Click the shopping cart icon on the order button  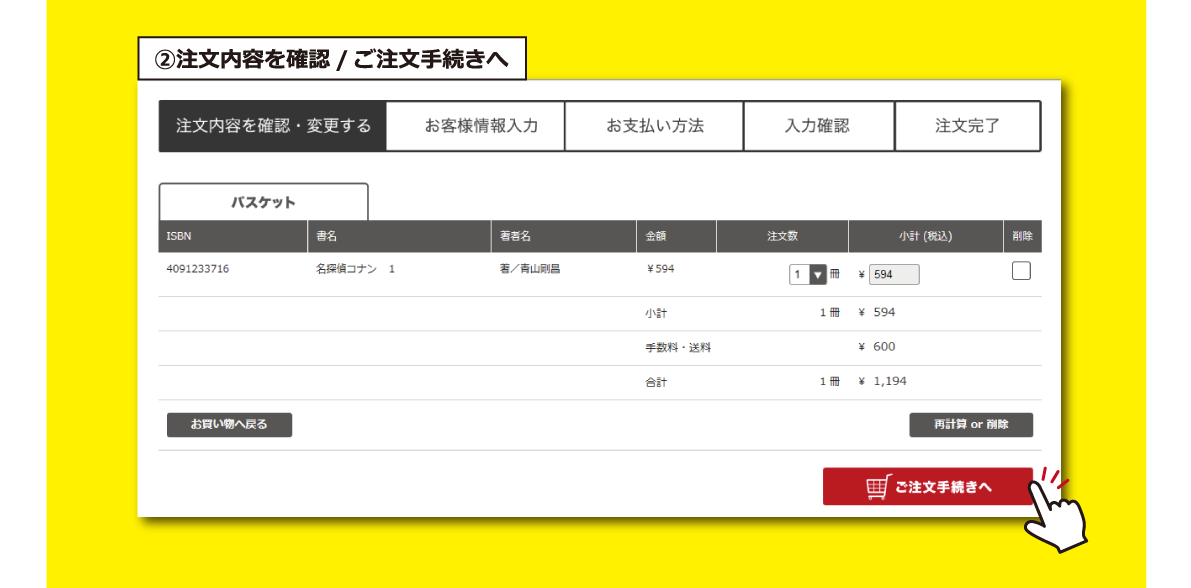coord(876,487)
